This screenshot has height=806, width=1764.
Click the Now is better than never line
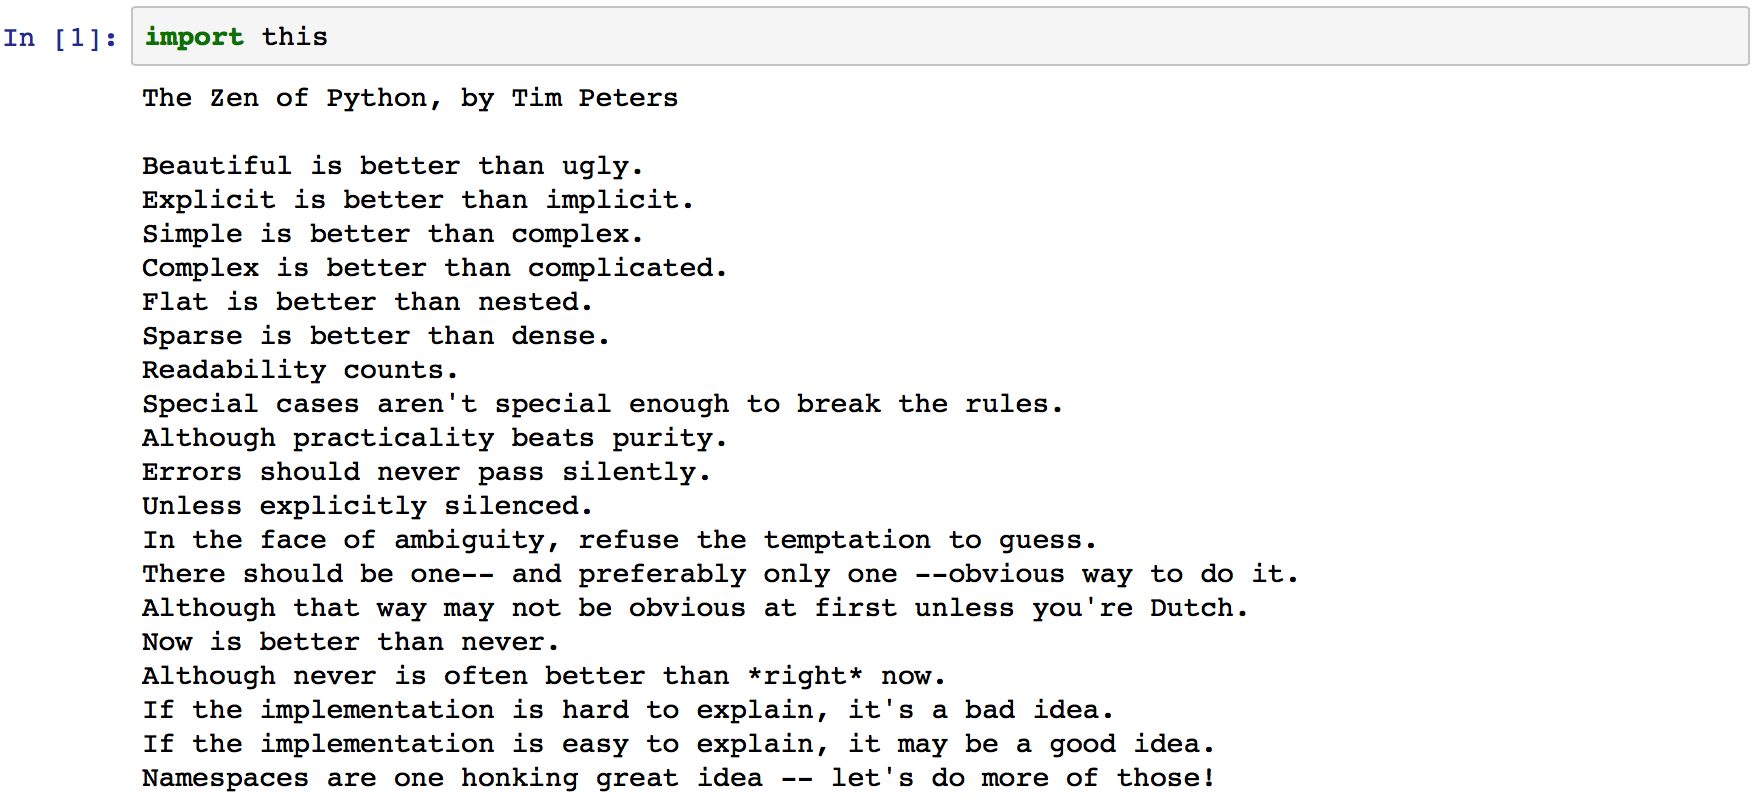tap(350, 642)
